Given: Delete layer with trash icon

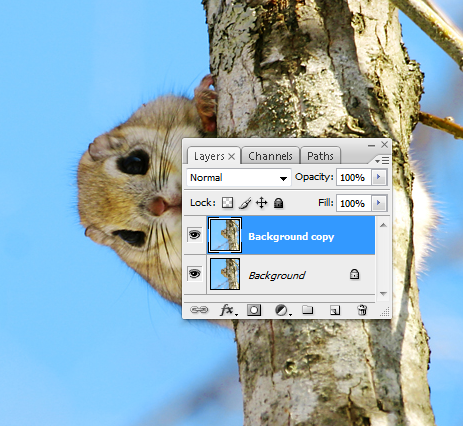Looking at the screenshot, I should [x=362, y=310].
